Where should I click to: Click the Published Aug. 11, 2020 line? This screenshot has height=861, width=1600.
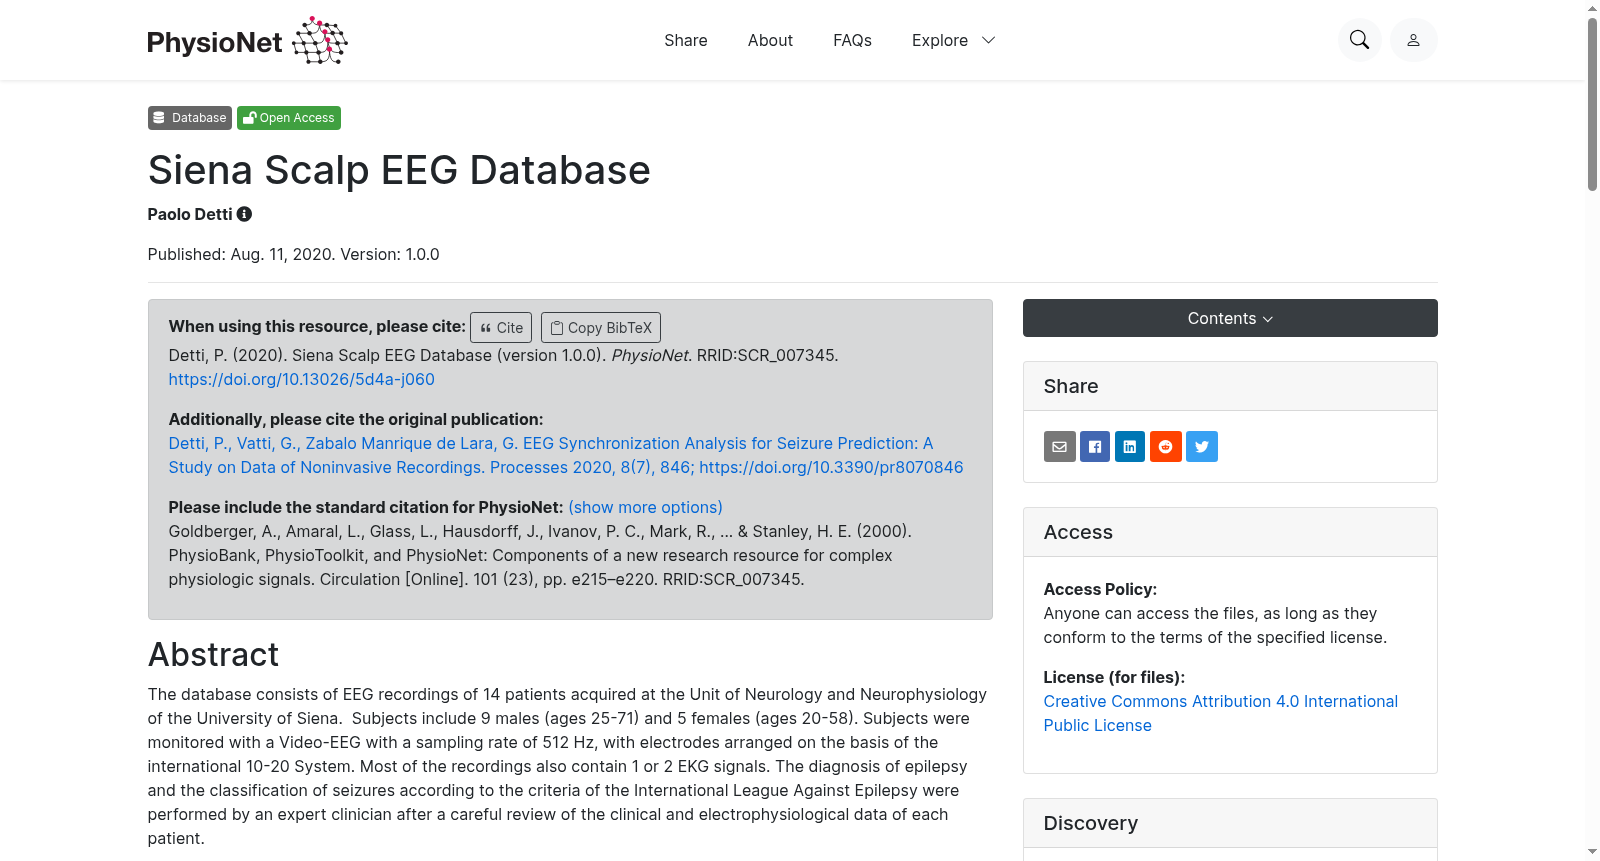tap(293, 254)
